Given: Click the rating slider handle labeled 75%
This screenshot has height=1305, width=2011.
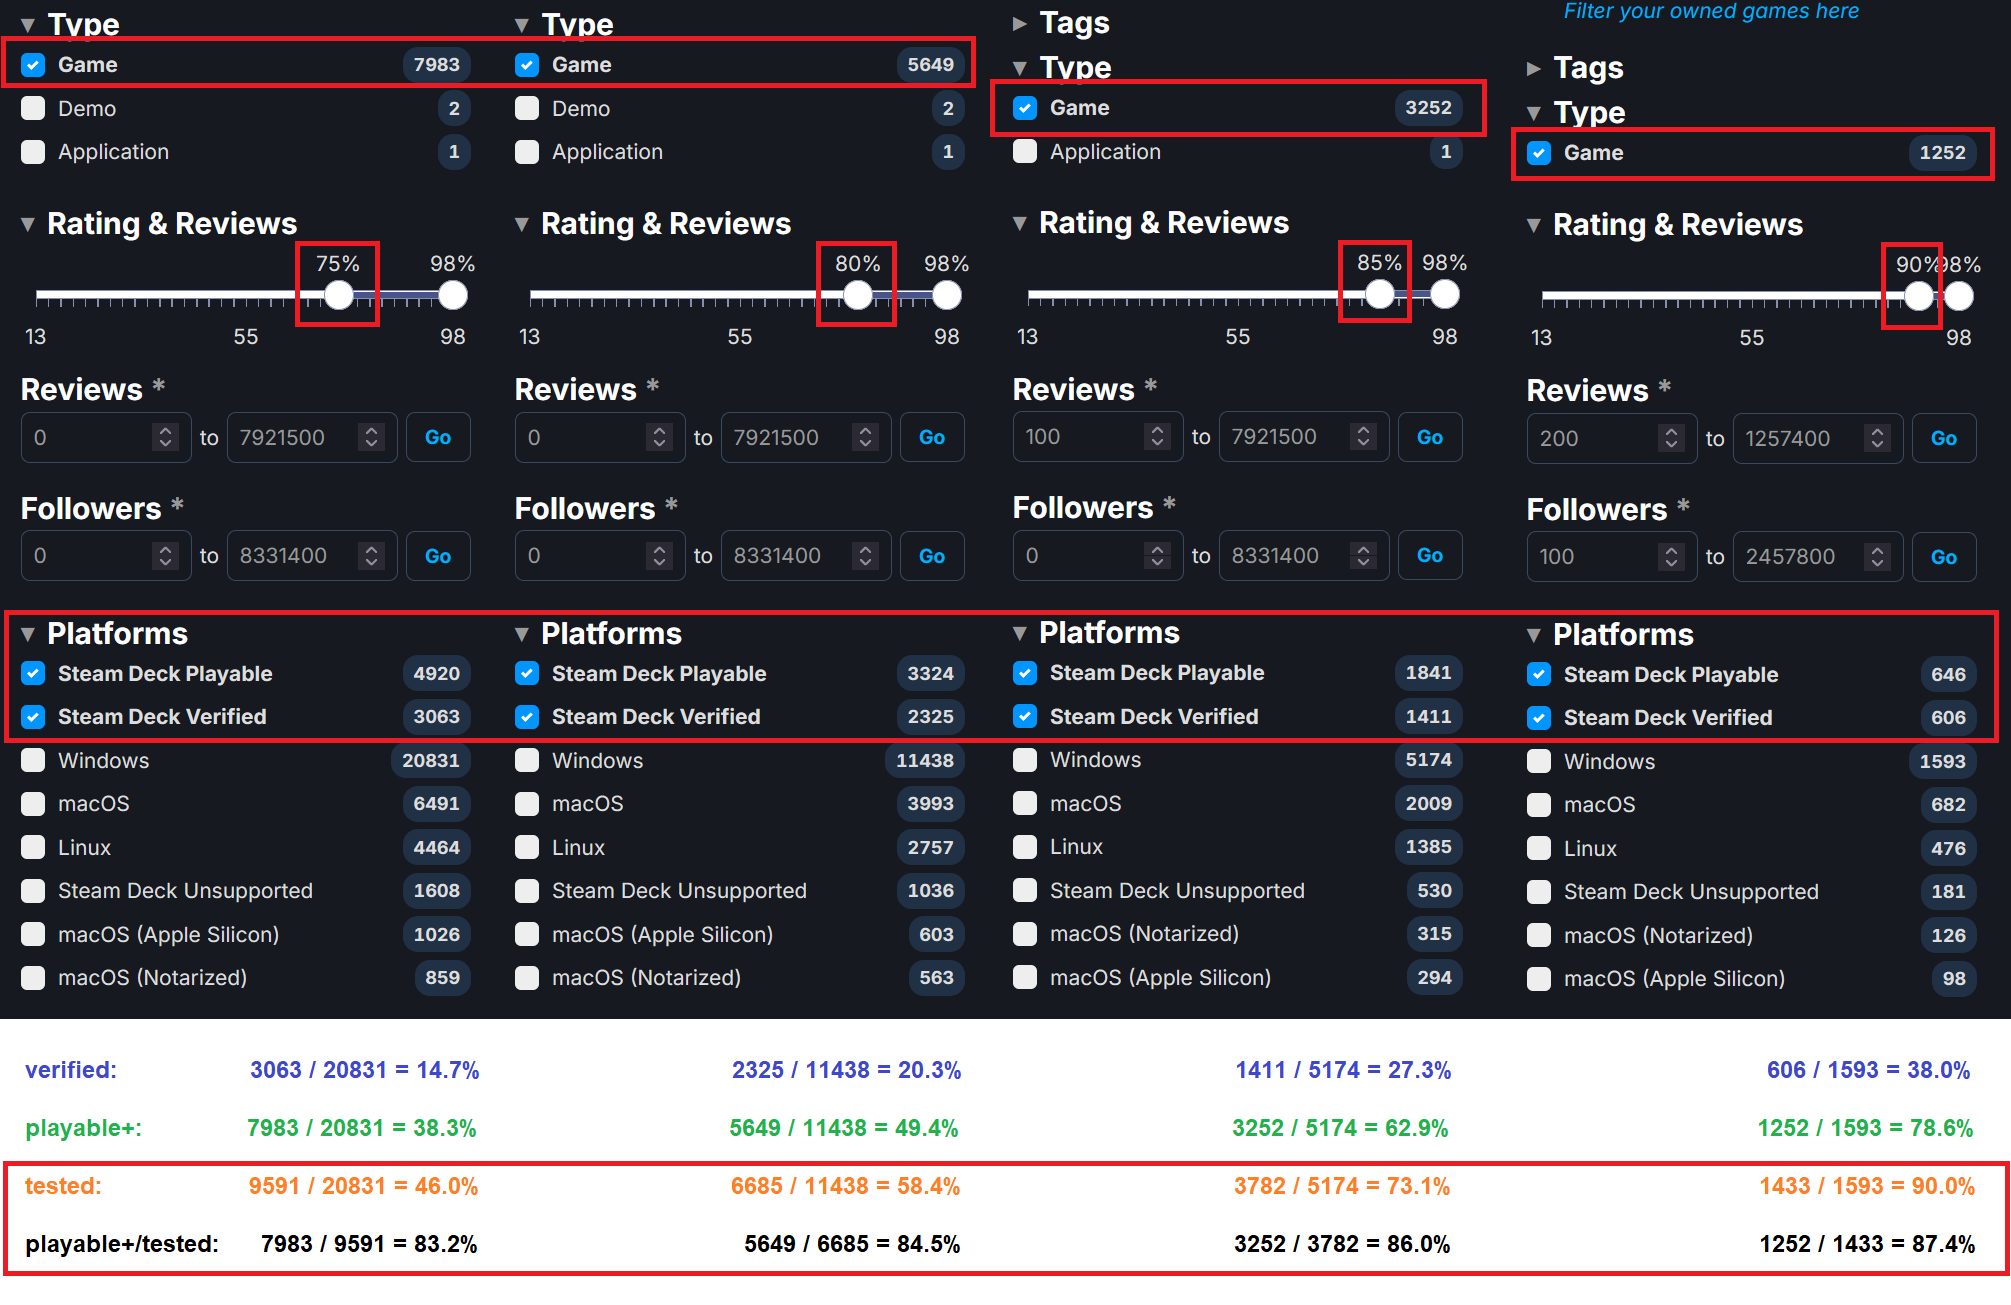Looking at the screenshot, I should coord(339,296).
